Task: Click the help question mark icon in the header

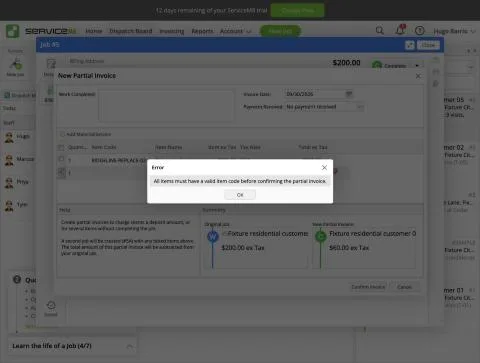Action: pyautogui.click(x=420, y=31)
